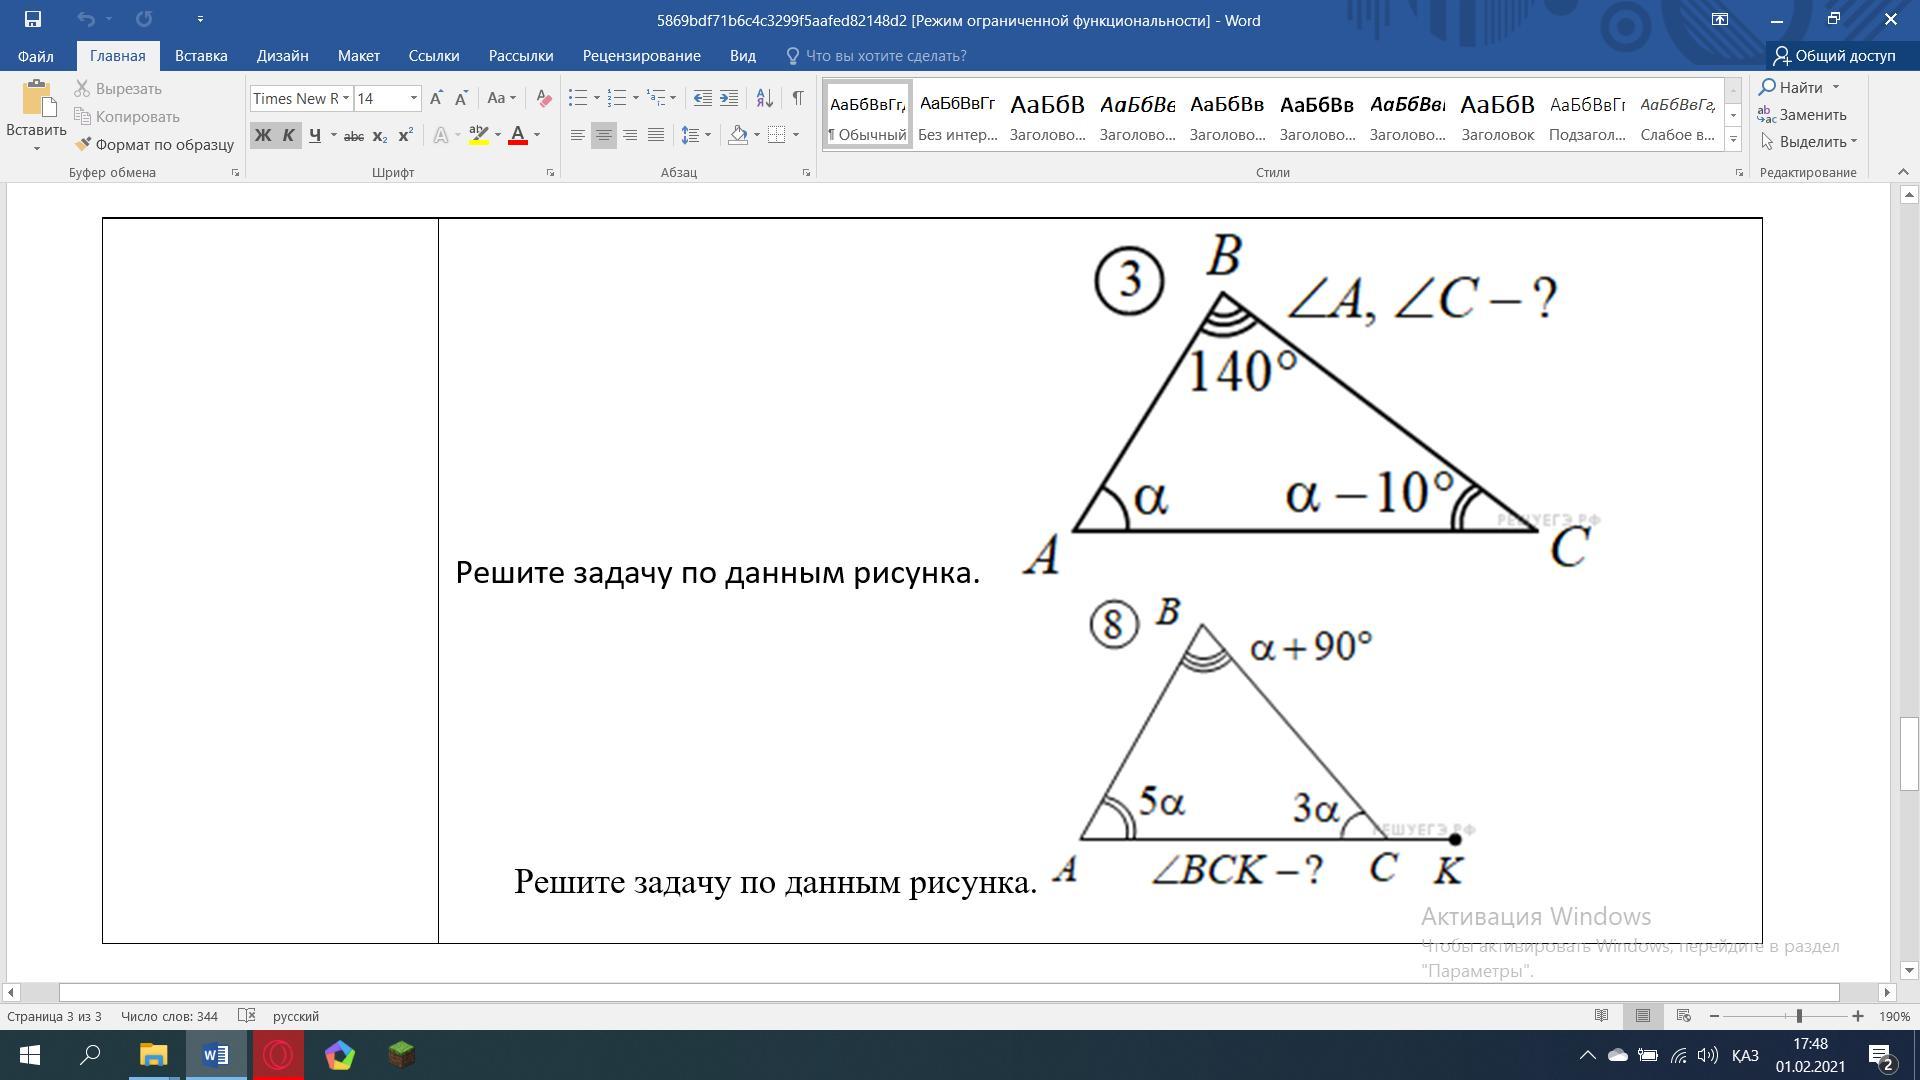1920x1080 pixels.
Task: Click the Заменить (Replace) button
Action: tap(1803, 114)
